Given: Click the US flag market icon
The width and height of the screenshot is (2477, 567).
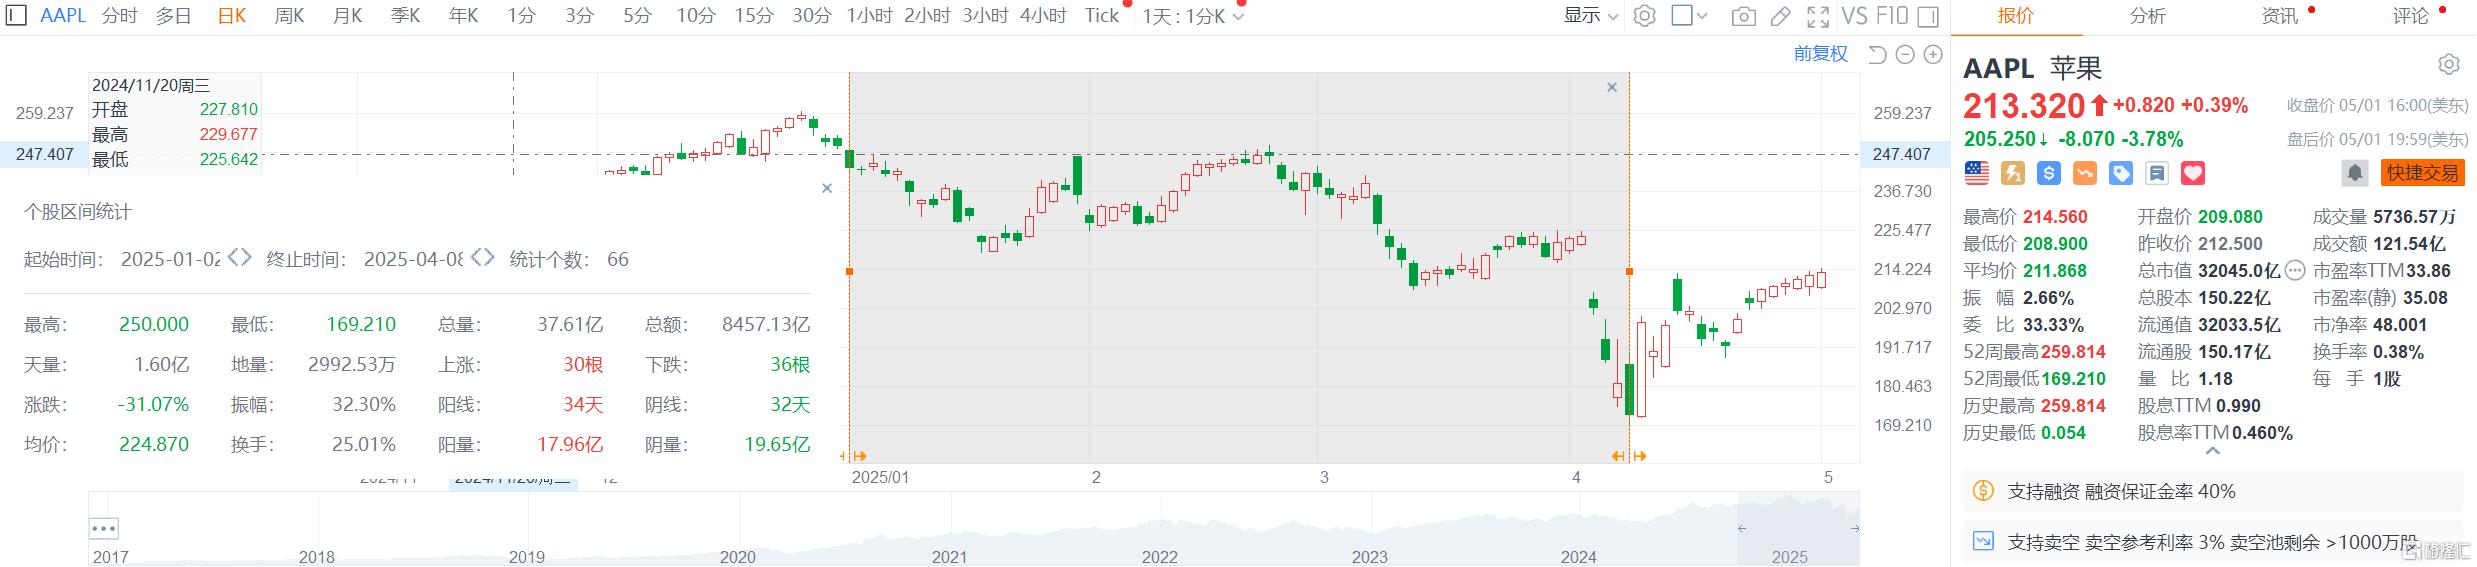Looking at the screenshot, I should 1977,173.
